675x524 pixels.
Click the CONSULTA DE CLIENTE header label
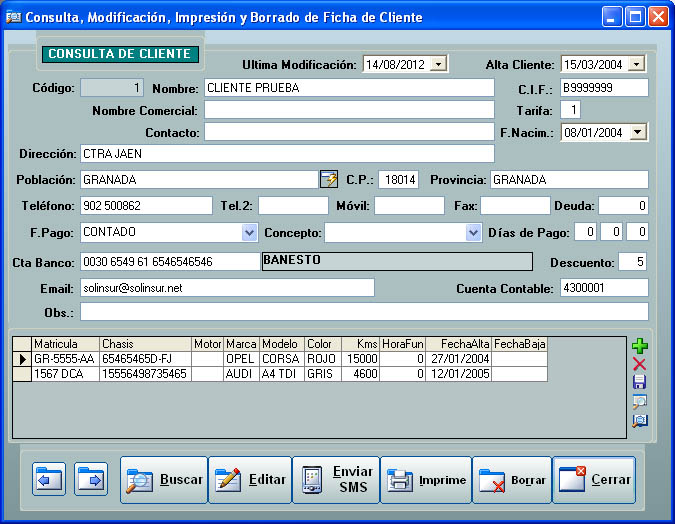point(120,54)
